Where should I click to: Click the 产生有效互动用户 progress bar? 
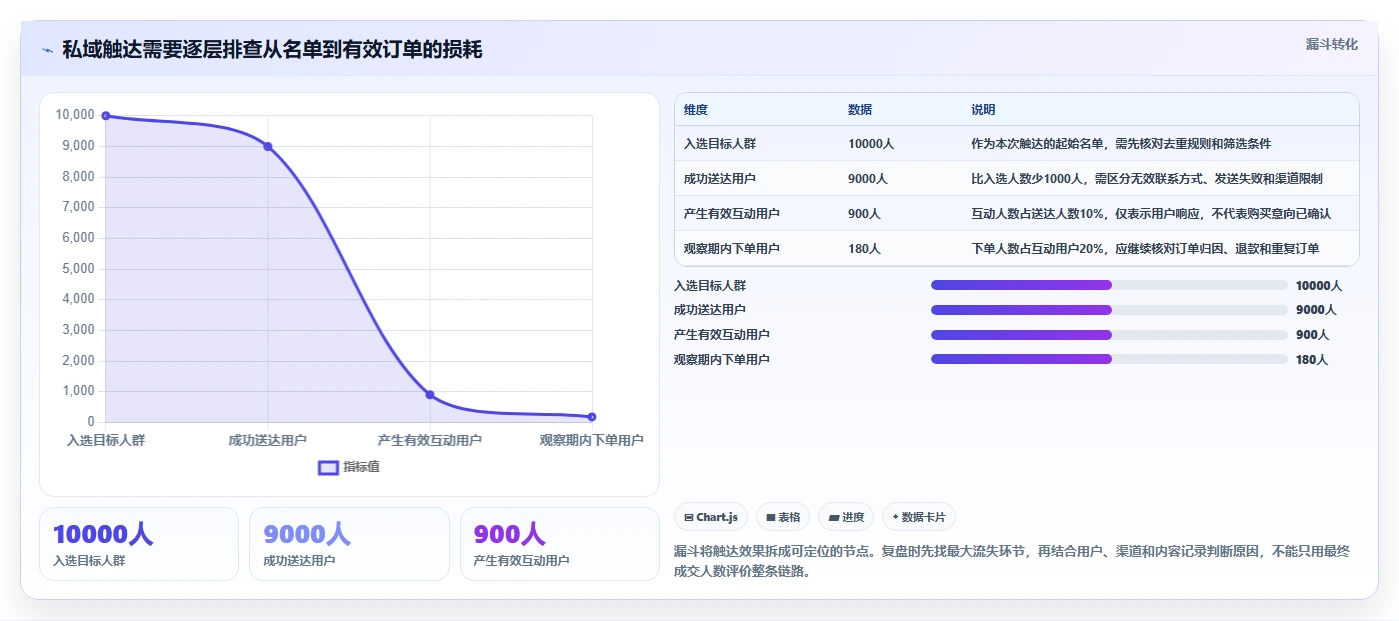click(1109, 335)
